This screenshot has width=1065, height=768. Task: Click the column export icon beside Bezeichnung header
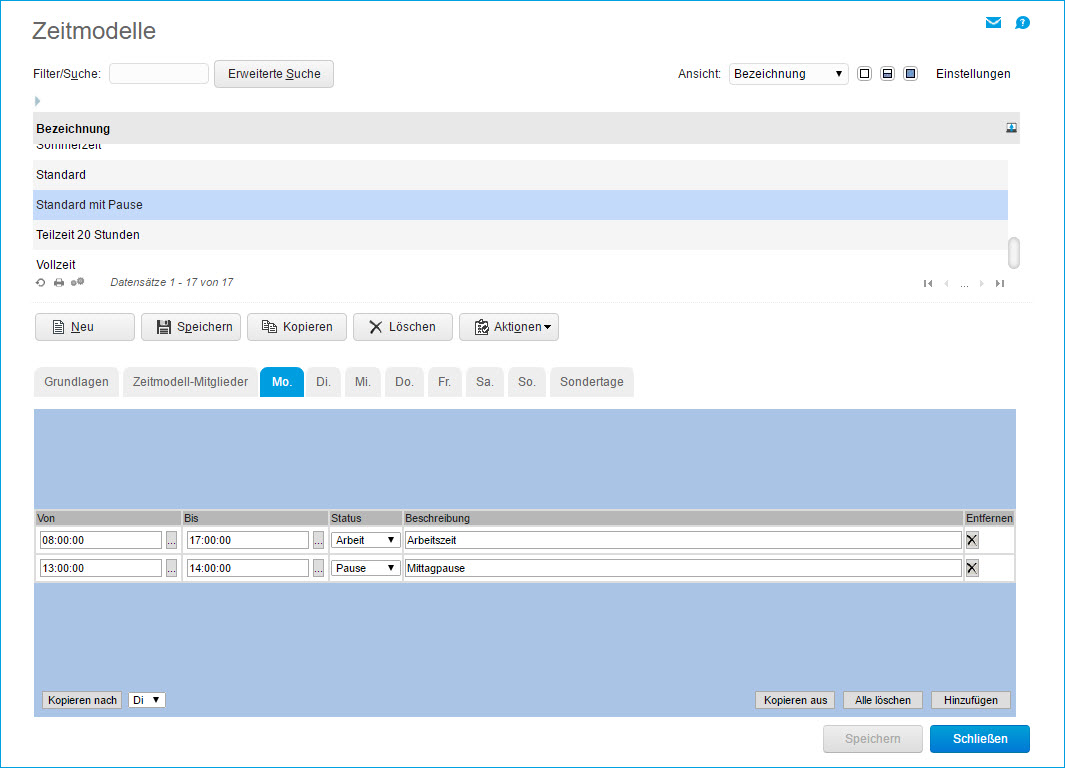pos(1011,128)
